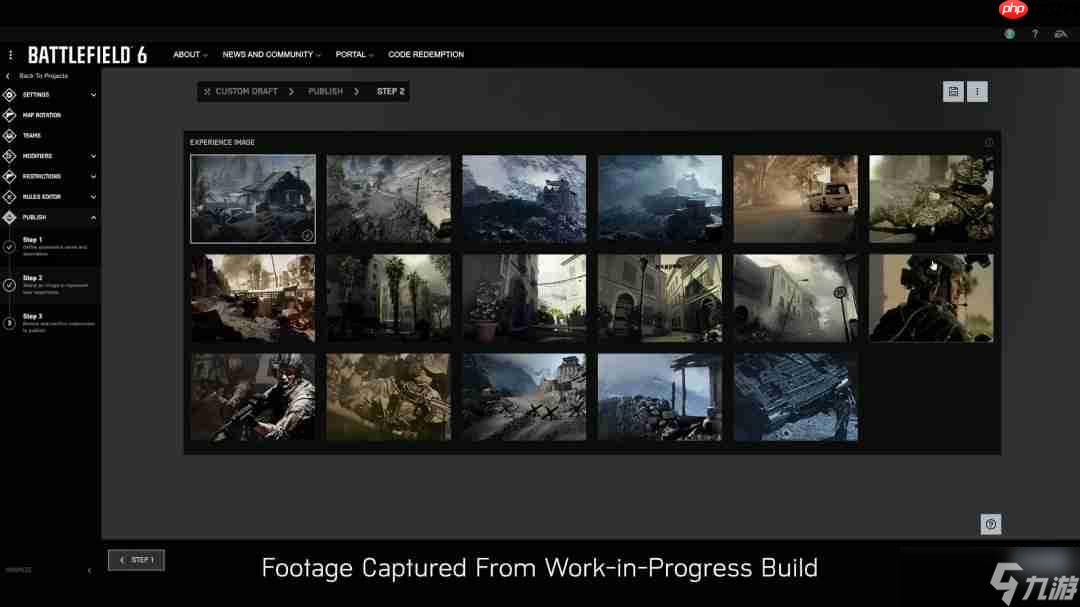Select the soldier aiming rifle image
Viewport: 1080px width, 607px height.
253,397
